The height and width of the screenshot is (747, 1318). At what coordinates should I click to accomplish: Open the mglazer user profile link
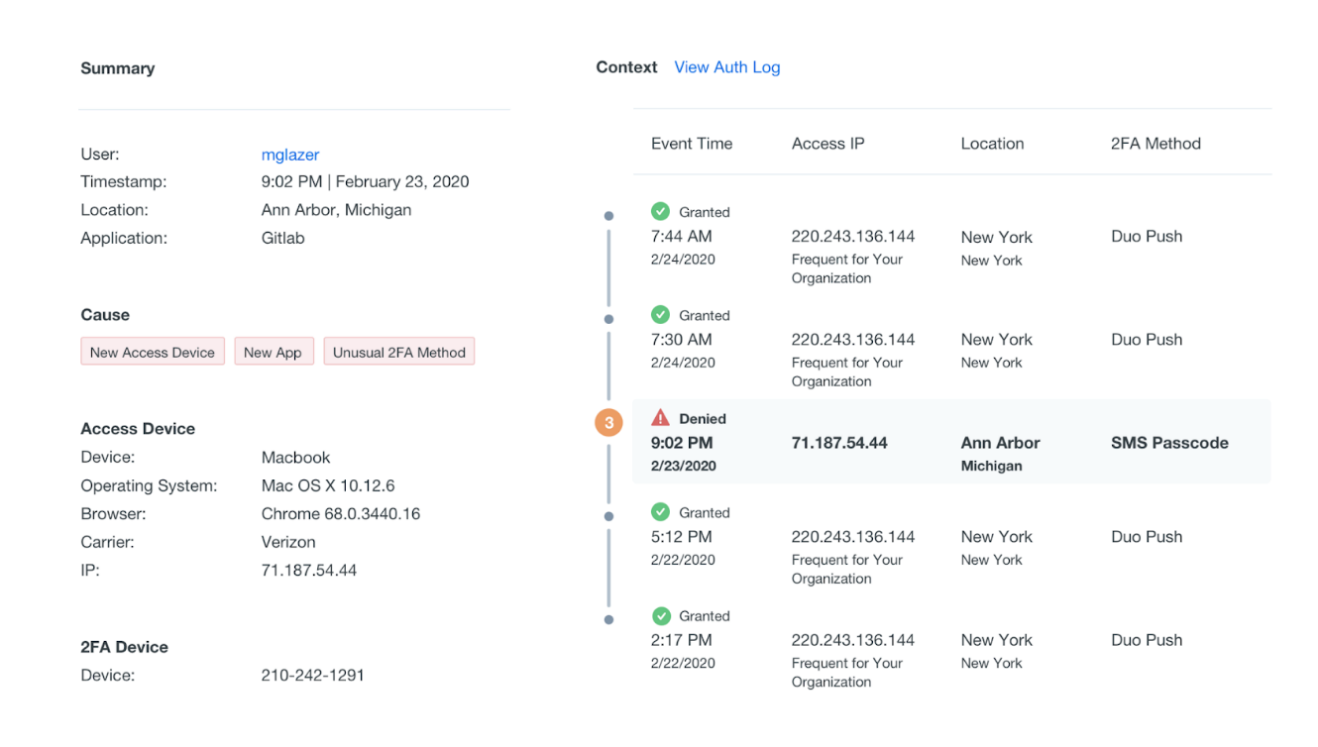pos(290,154)
